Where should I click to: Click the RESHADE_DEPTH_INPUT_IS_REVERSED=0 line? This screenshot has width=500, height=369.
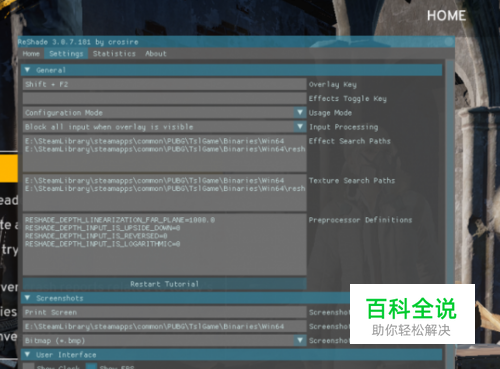96,236
